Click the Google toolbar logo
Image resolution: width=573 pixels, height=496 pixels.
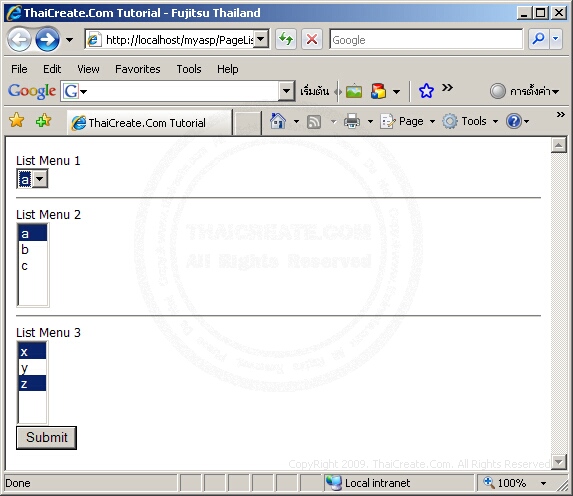click(32, 91)
